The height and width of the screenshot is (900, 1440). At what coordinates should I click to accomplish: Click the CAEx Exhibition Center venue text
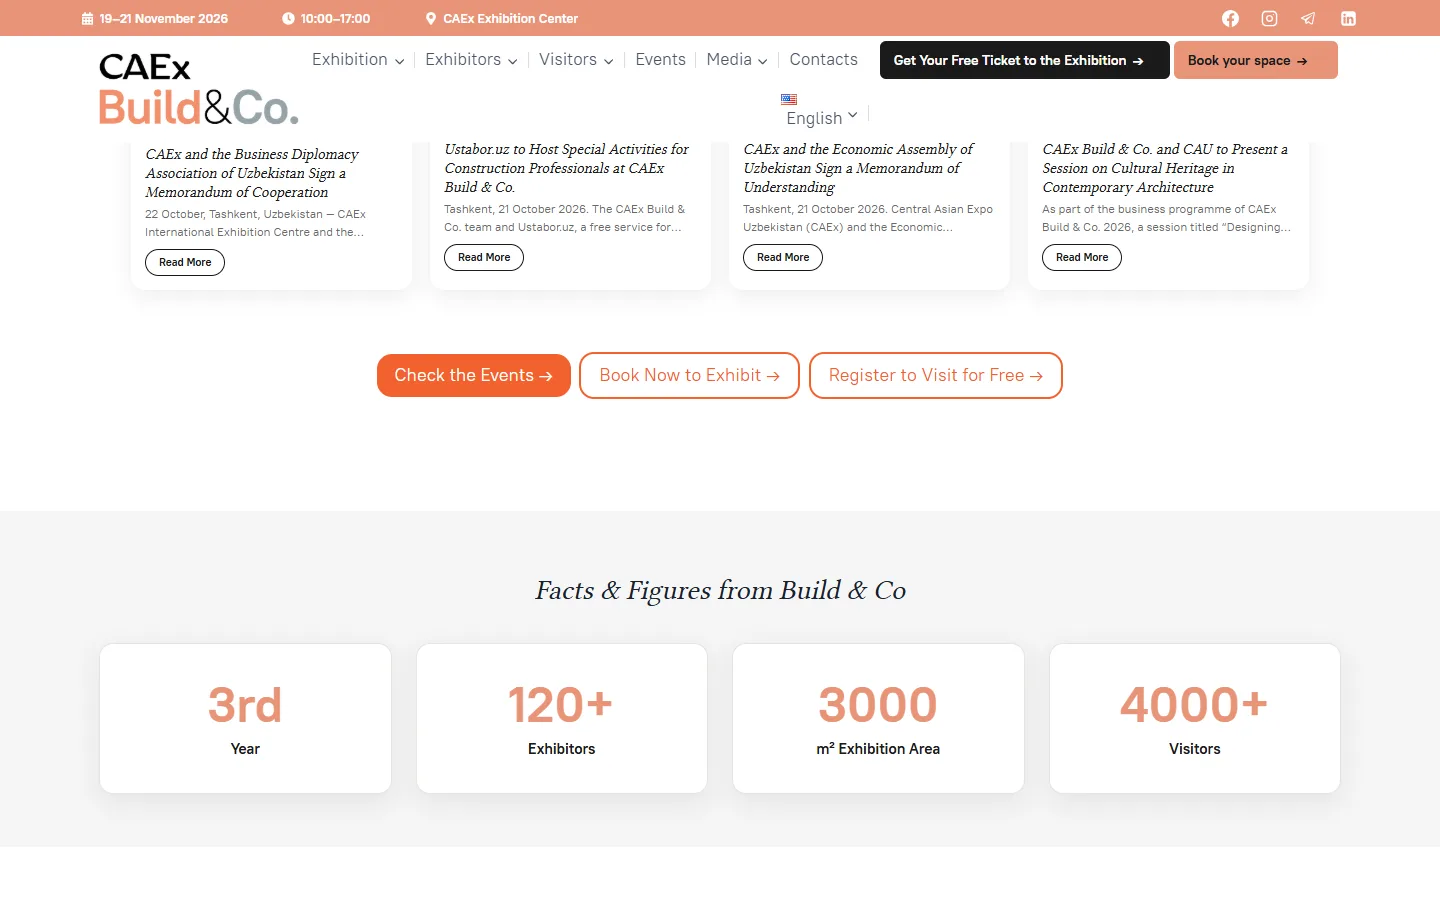tap(510, 18)
